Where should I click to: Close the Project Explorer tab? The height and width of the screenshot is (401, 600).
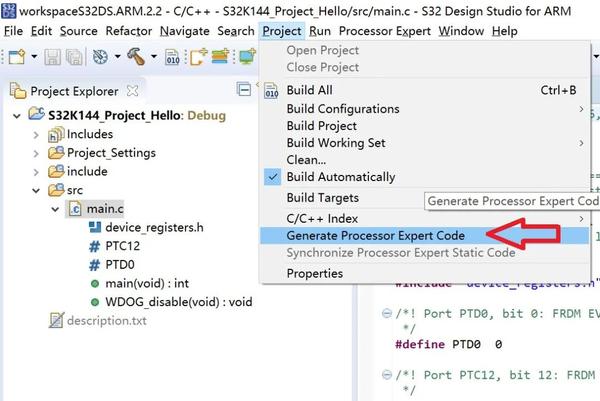click(x=130, y=90)
